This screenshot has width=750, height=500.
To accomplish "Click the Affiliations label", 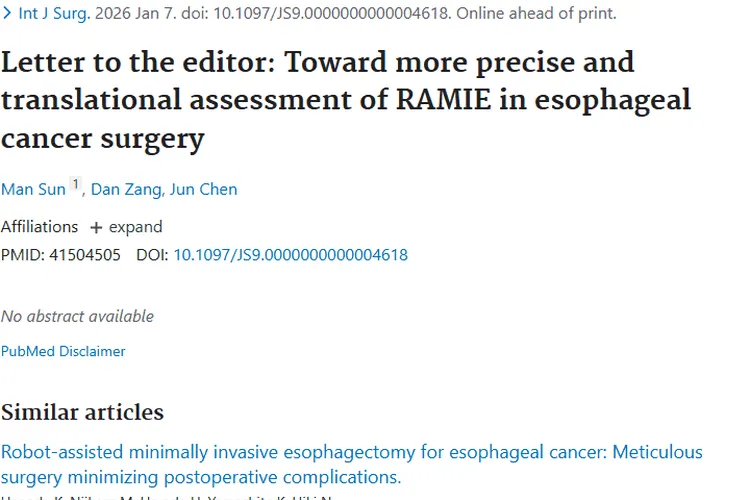I will pyautogui.click(x=39, y=227).
